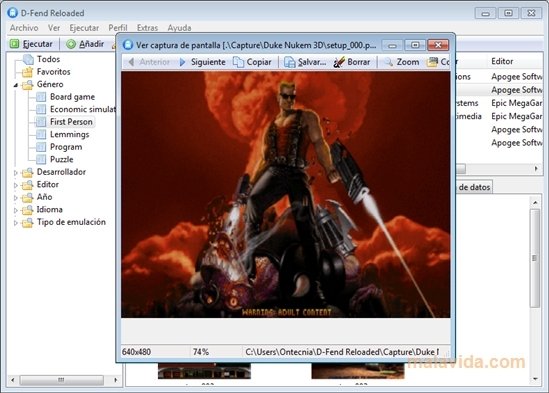The width and height of the screenshot is (549, 393).
Task: Click the left capture thumbnail below viewer
Action: pos(204,371)
